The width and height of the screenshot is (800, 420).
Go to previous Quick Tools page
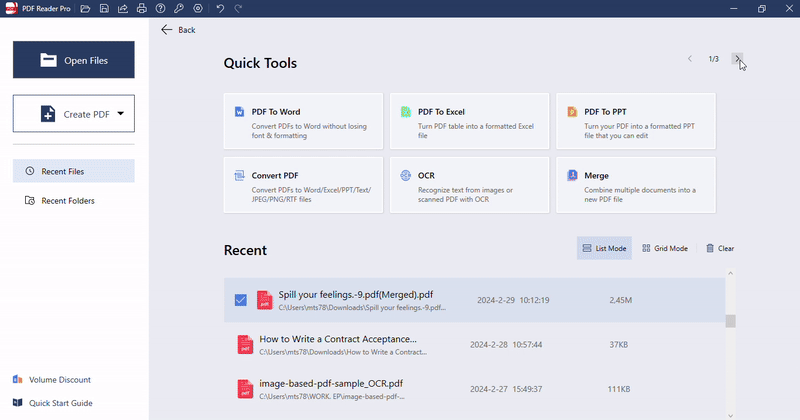690,59
